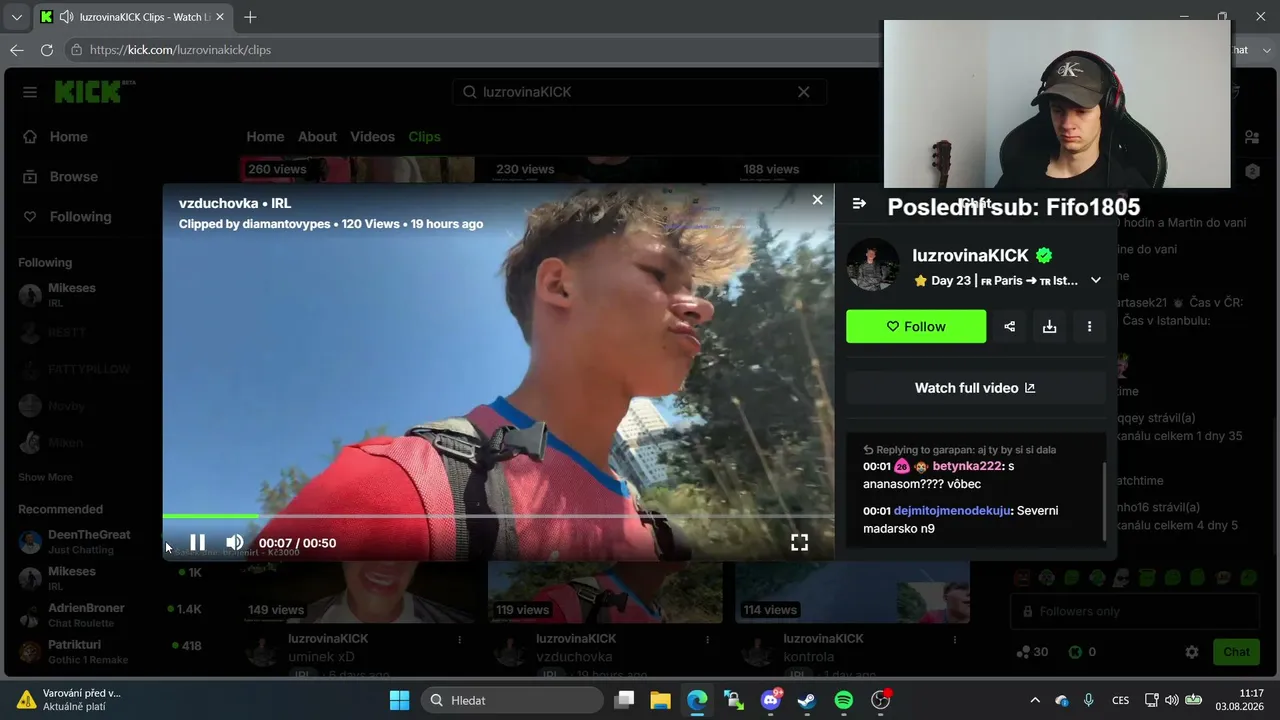This screenshot has width=1280, height=720.
Task: Open File Explorer from the taskbar
Action: [x=660, y=700]
